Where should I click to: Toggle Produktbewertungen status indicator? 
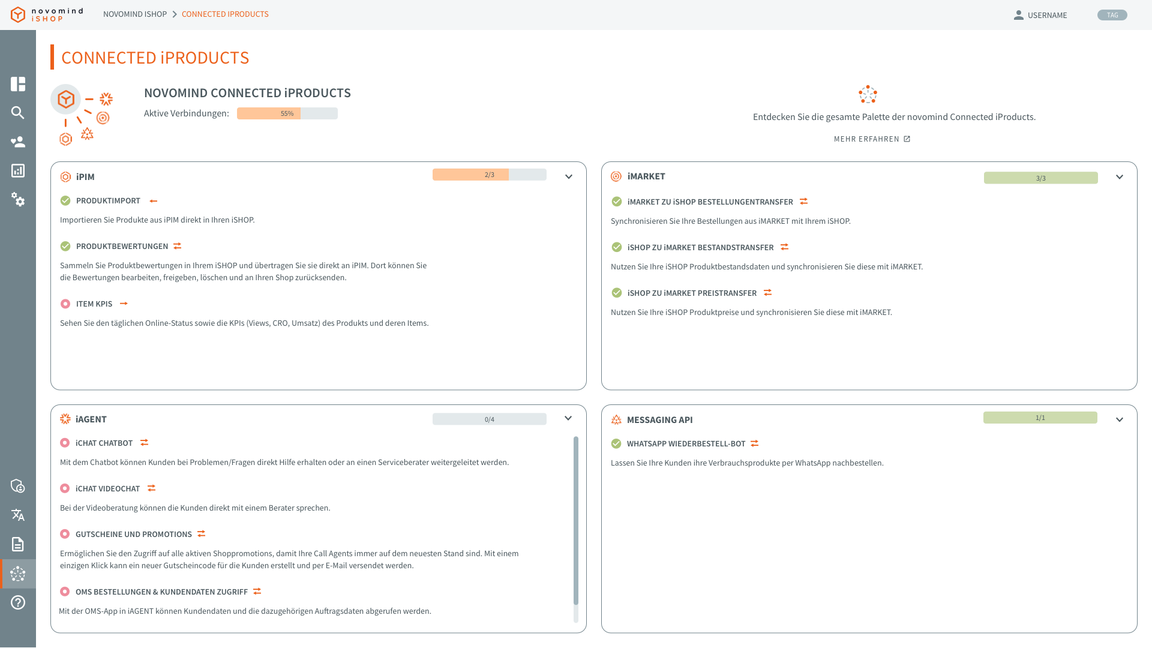pos(65,246)
